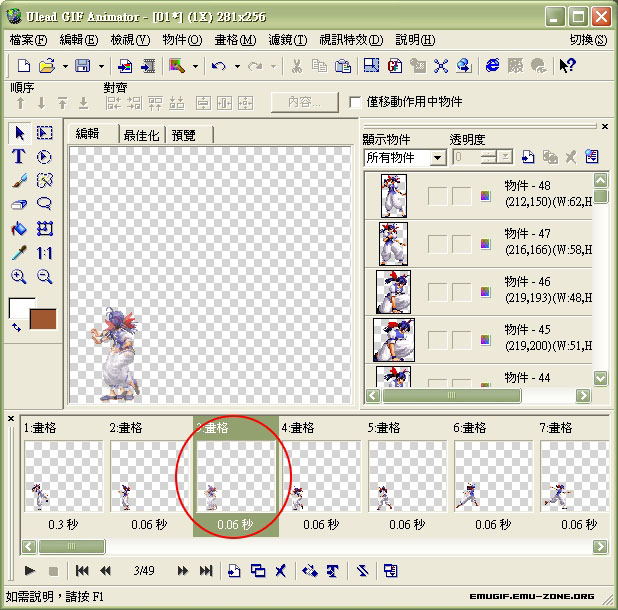Screen dimensions: 618x610
Task: Expand the Undo history dropdown arrow
Action: tap(237, 66)
